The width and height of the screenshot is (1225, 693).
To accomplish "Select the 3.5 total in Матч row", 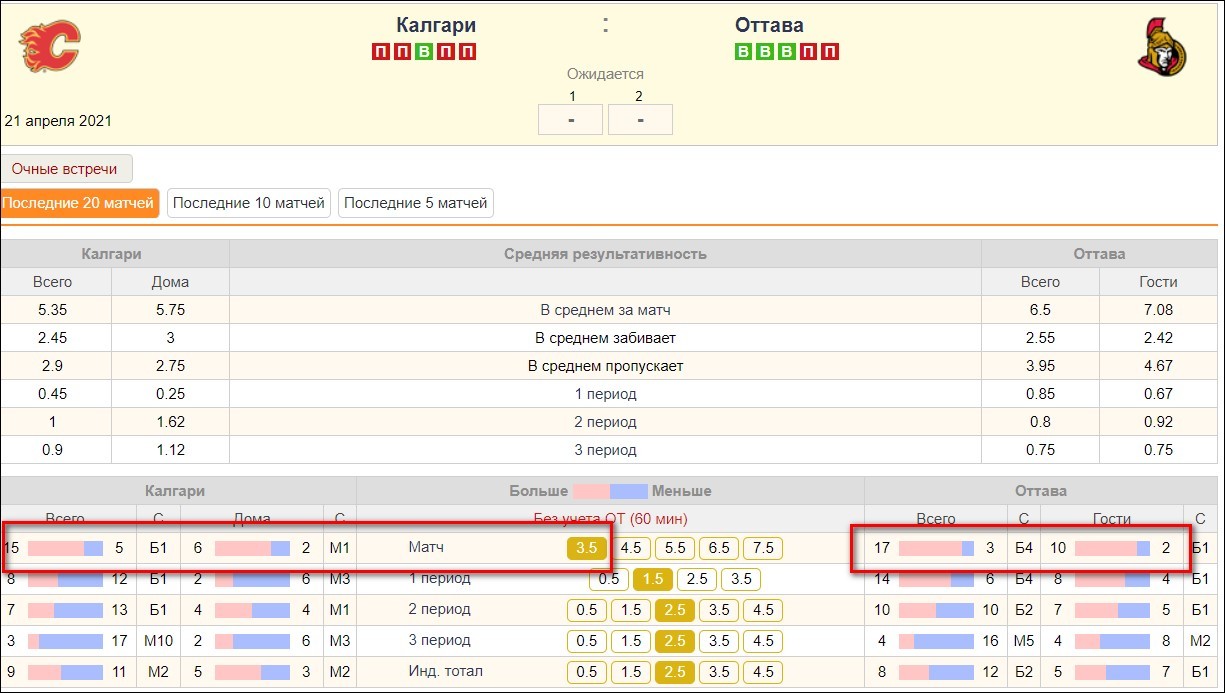I will tap(587, 548).
